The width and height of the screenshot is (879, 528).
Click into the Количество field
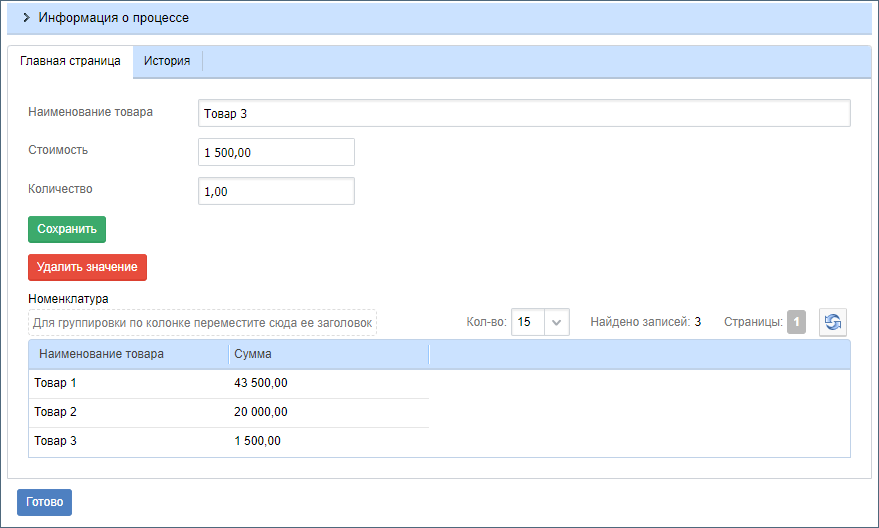point(276,191)
